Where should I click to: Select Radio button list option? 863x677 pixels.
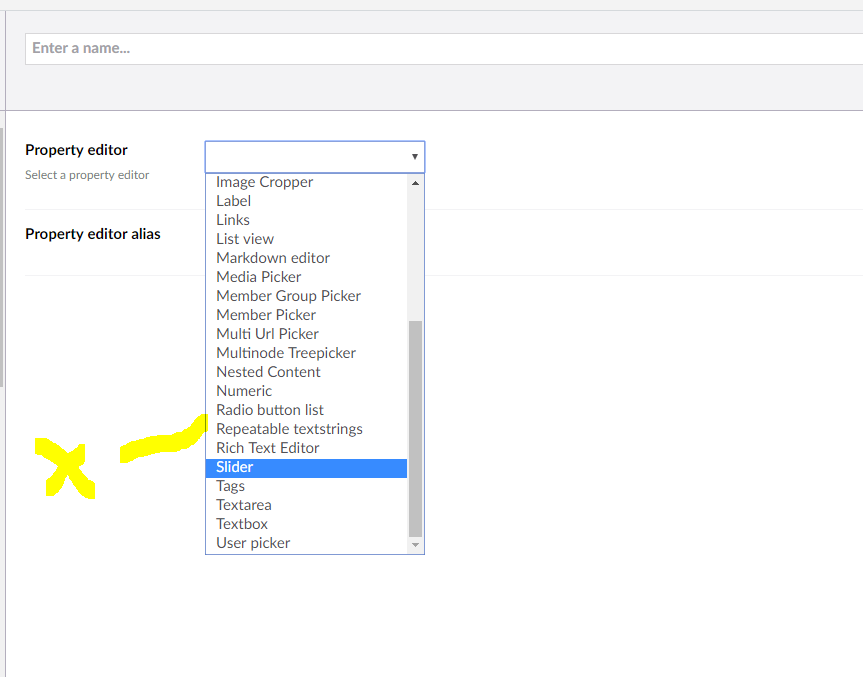(307, 410)
